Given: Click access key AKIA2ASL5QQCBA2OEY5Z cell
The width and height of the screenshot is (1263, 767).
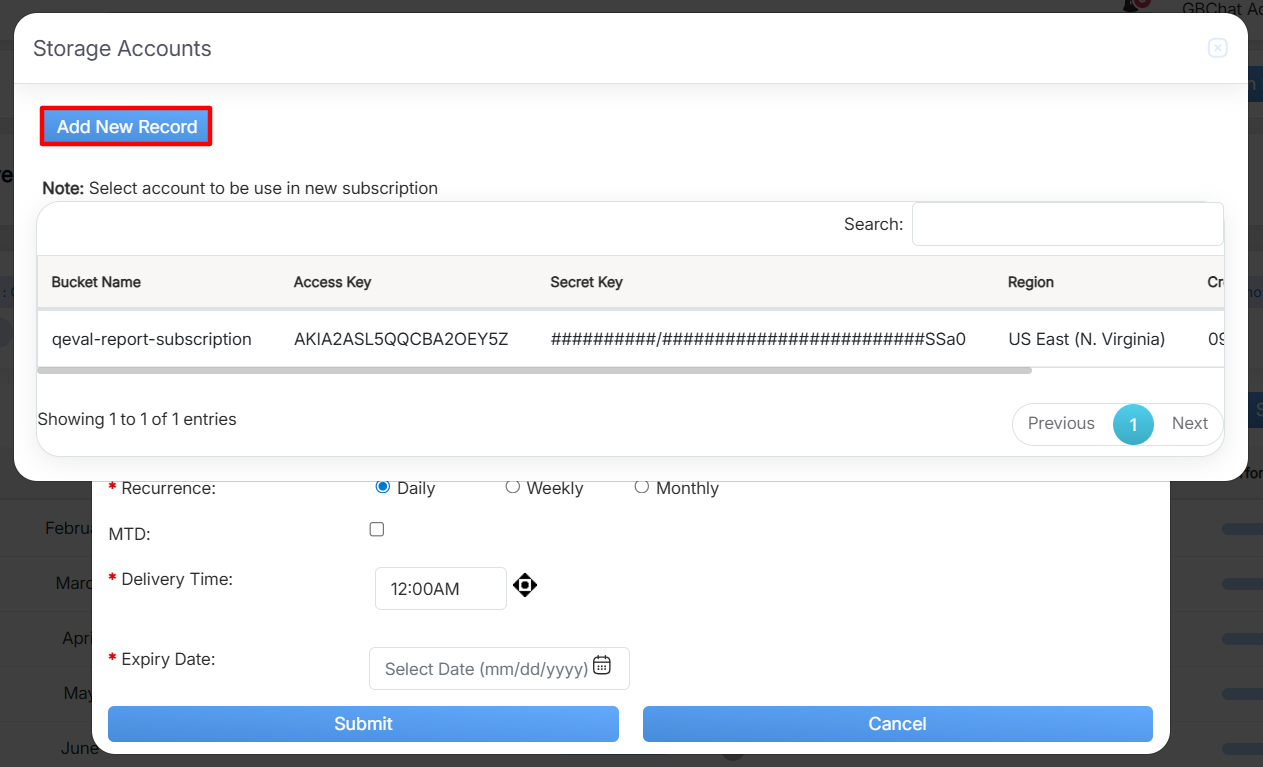Looking at the screenshot, I should [401, 339].
